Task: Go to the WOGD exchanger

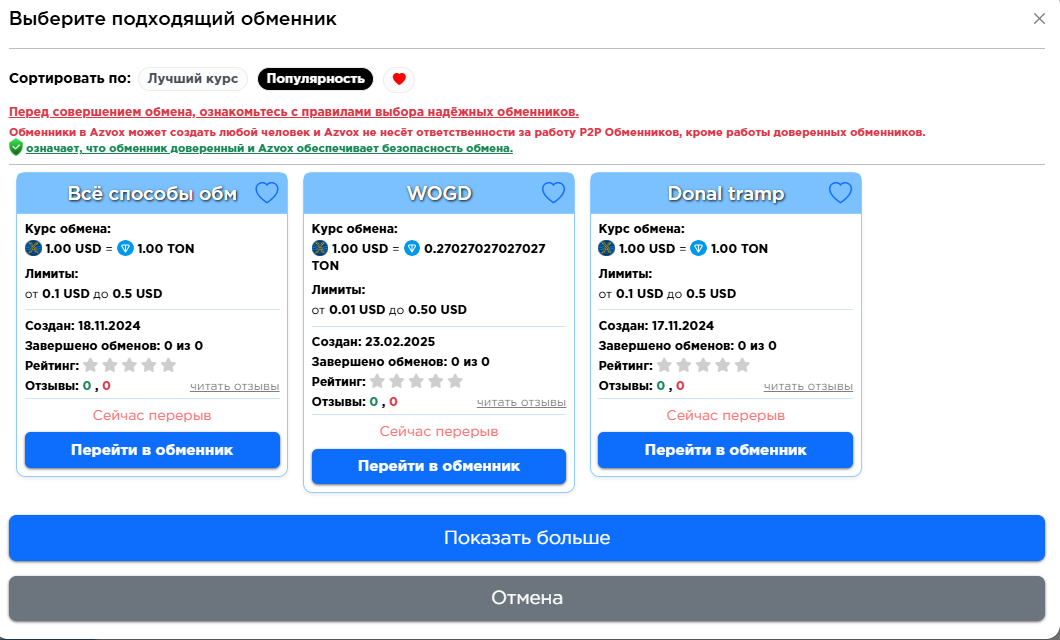Action: point(439,466)
